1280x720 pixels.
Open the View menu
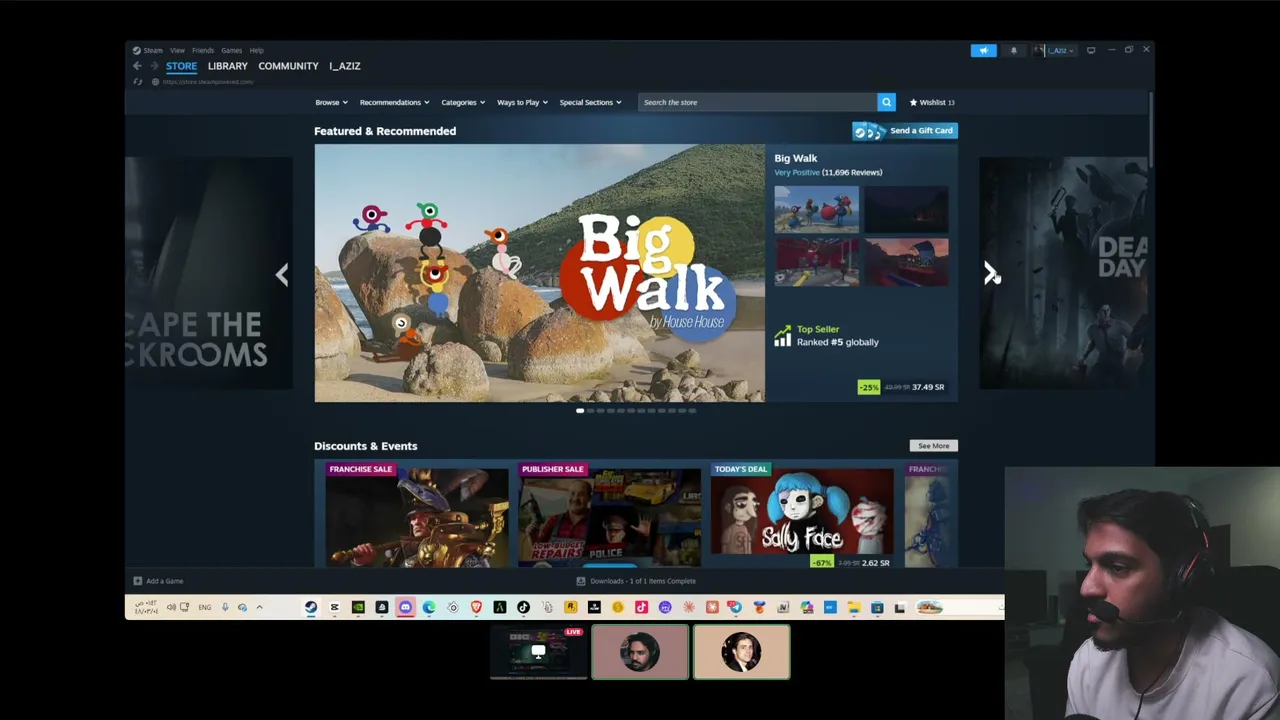177,50
